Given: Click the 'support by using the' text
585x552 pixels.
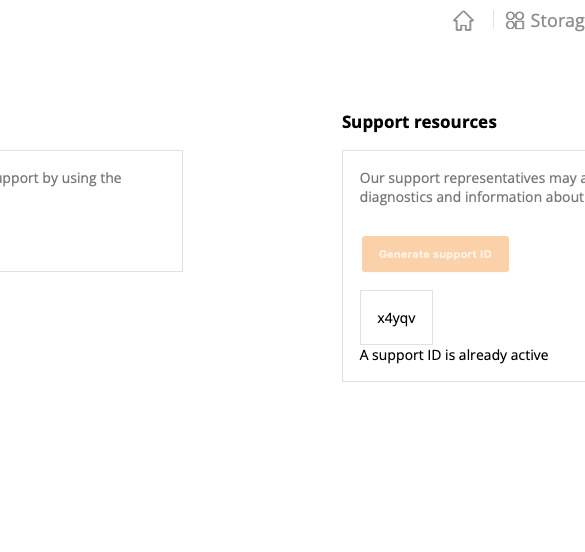Looking at the screenshot, I should [x=60, y=178].
